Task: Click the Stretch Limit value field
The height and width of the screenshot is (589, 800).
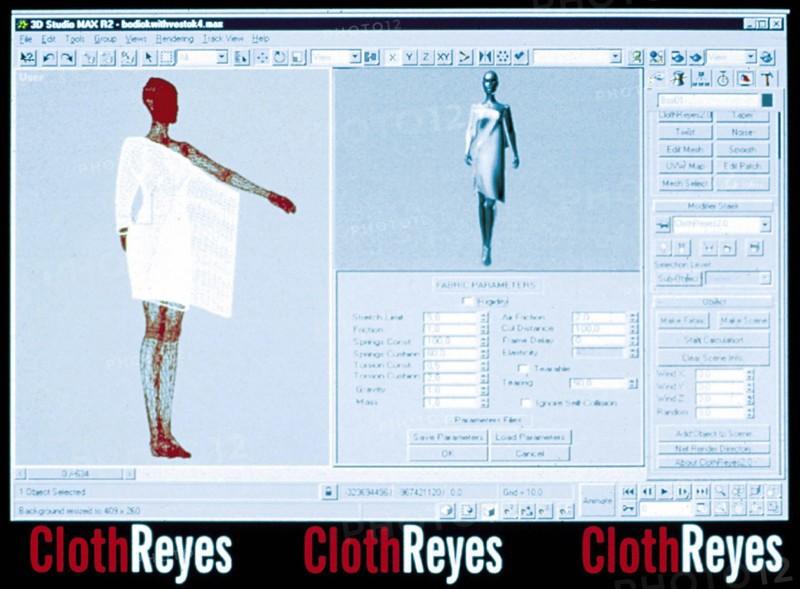Action: (451, 317)
